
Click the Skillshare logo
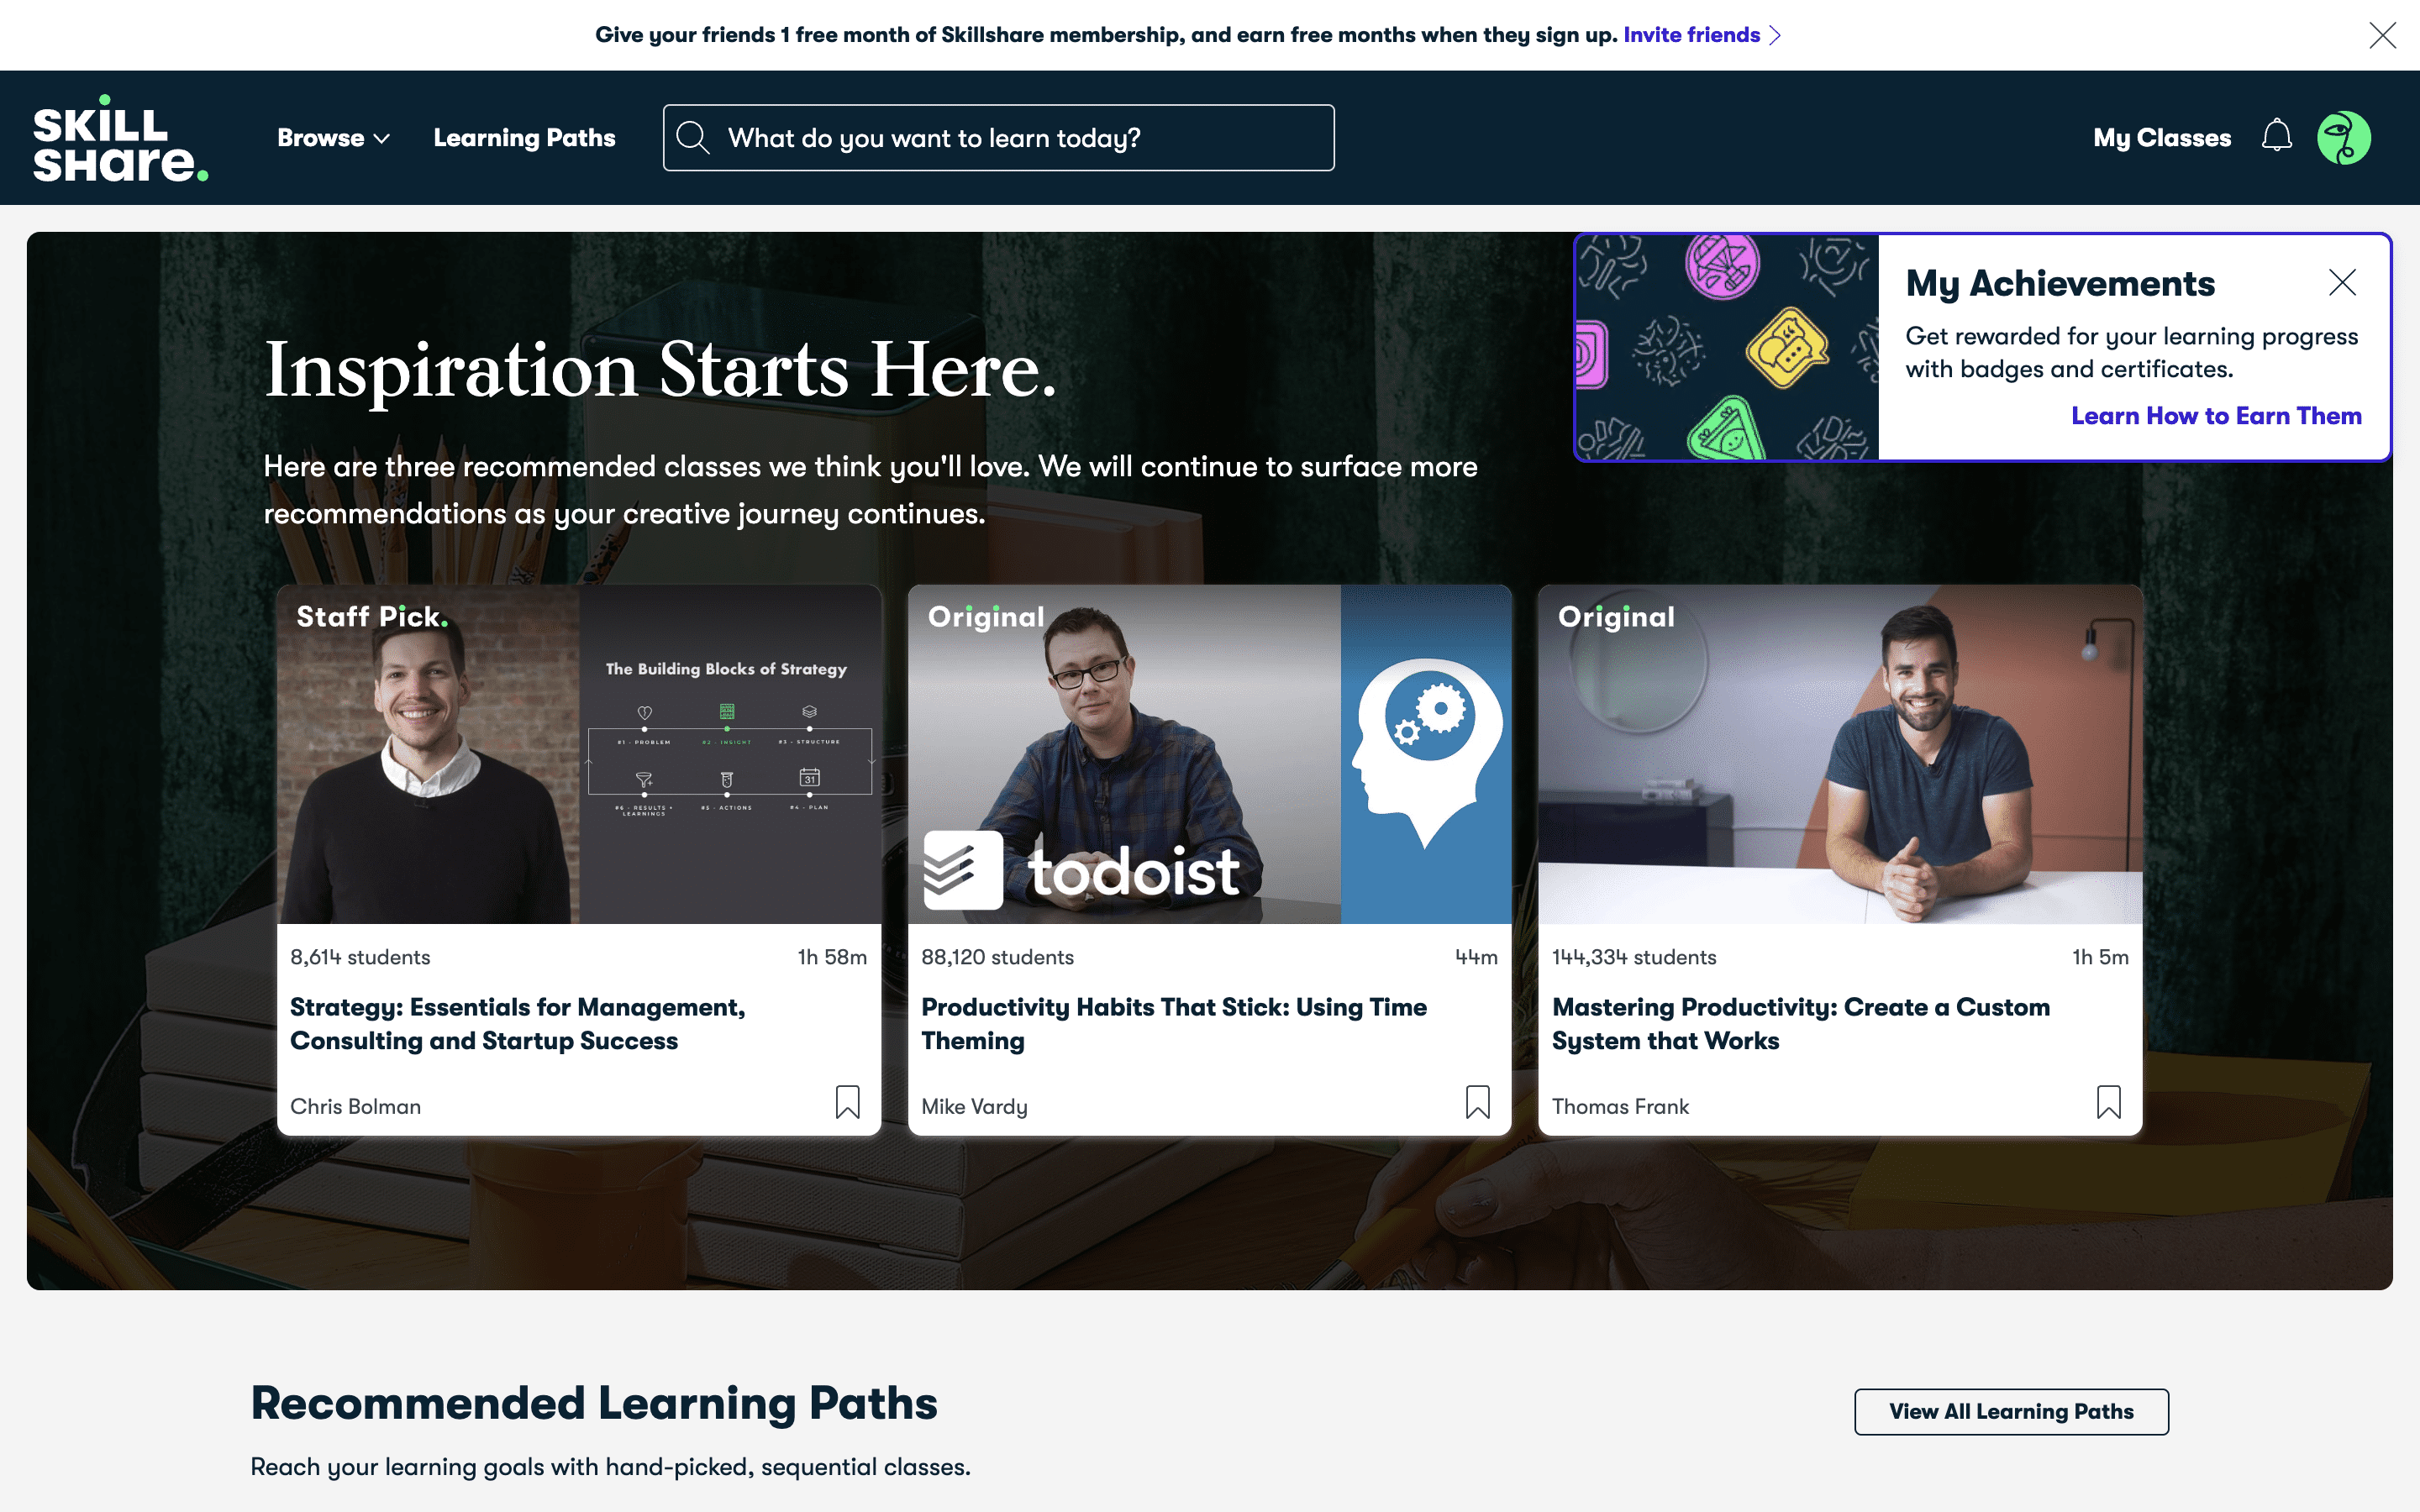120,138
